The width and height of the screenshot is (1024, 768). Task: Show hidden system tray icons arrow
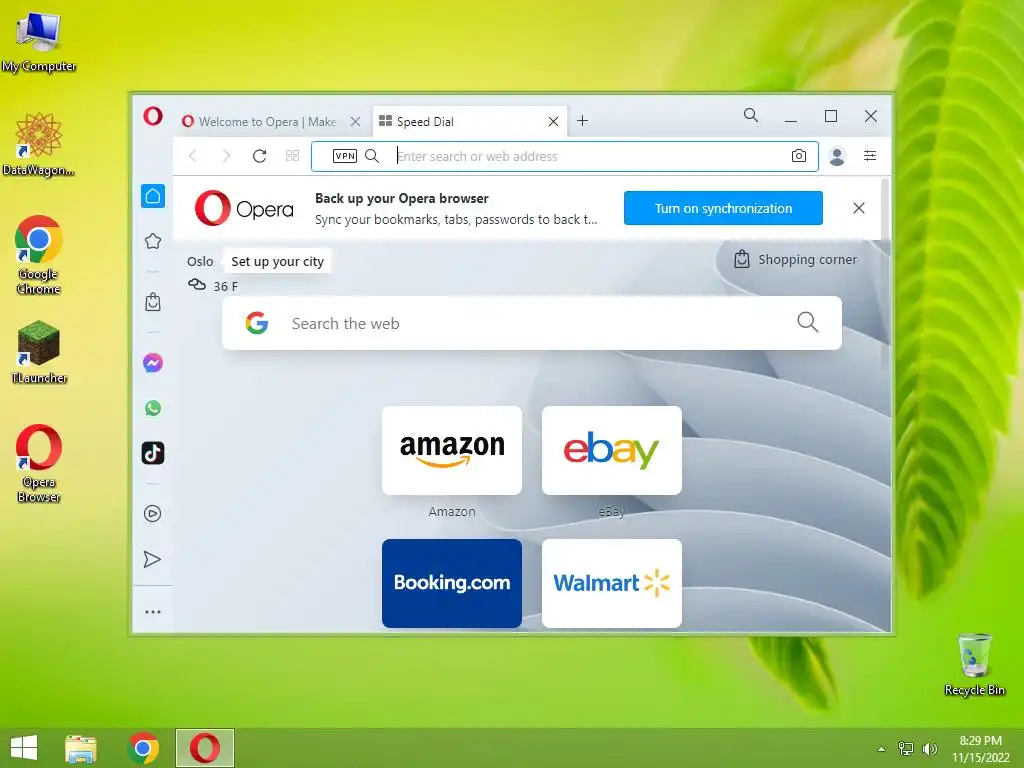pos(882,749)
